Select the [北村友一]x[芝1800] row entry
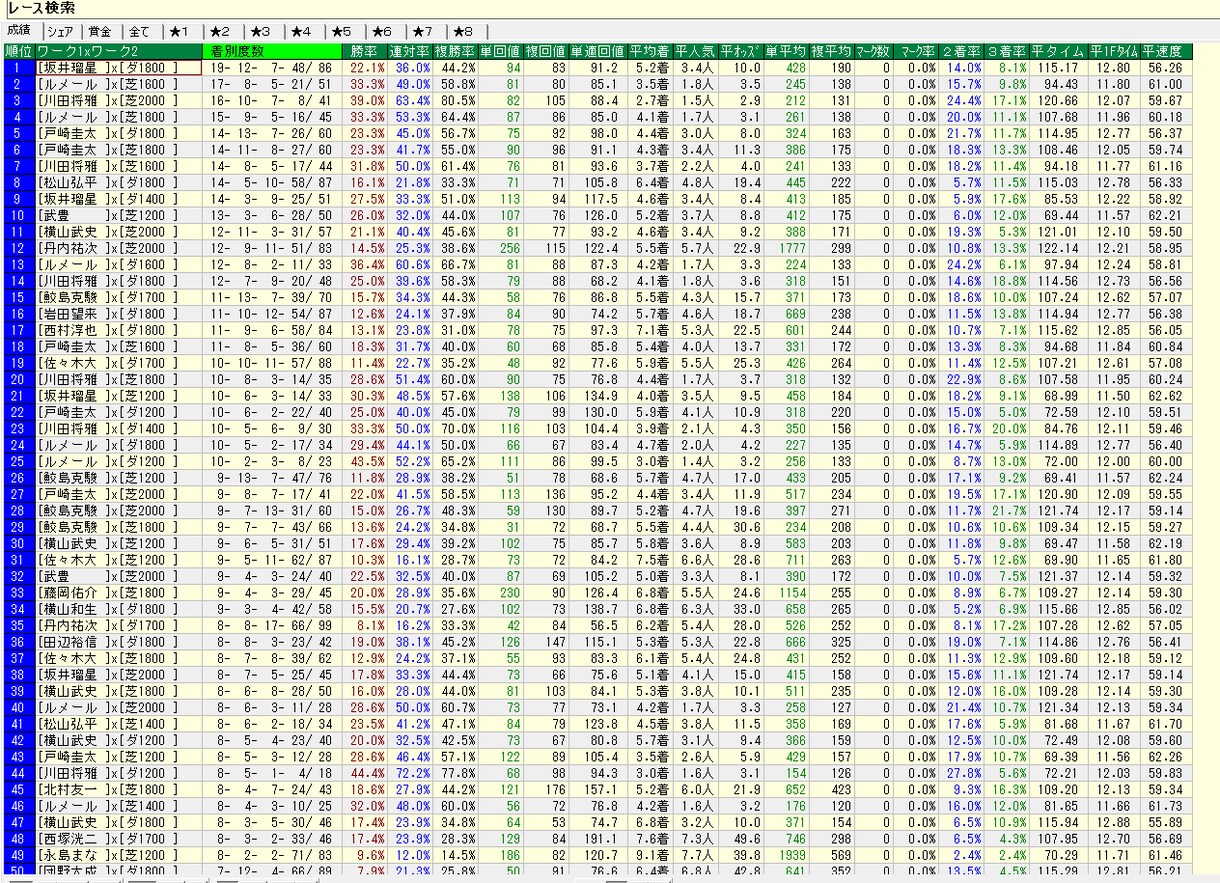 pyautogui.click(x=119, y=789)
